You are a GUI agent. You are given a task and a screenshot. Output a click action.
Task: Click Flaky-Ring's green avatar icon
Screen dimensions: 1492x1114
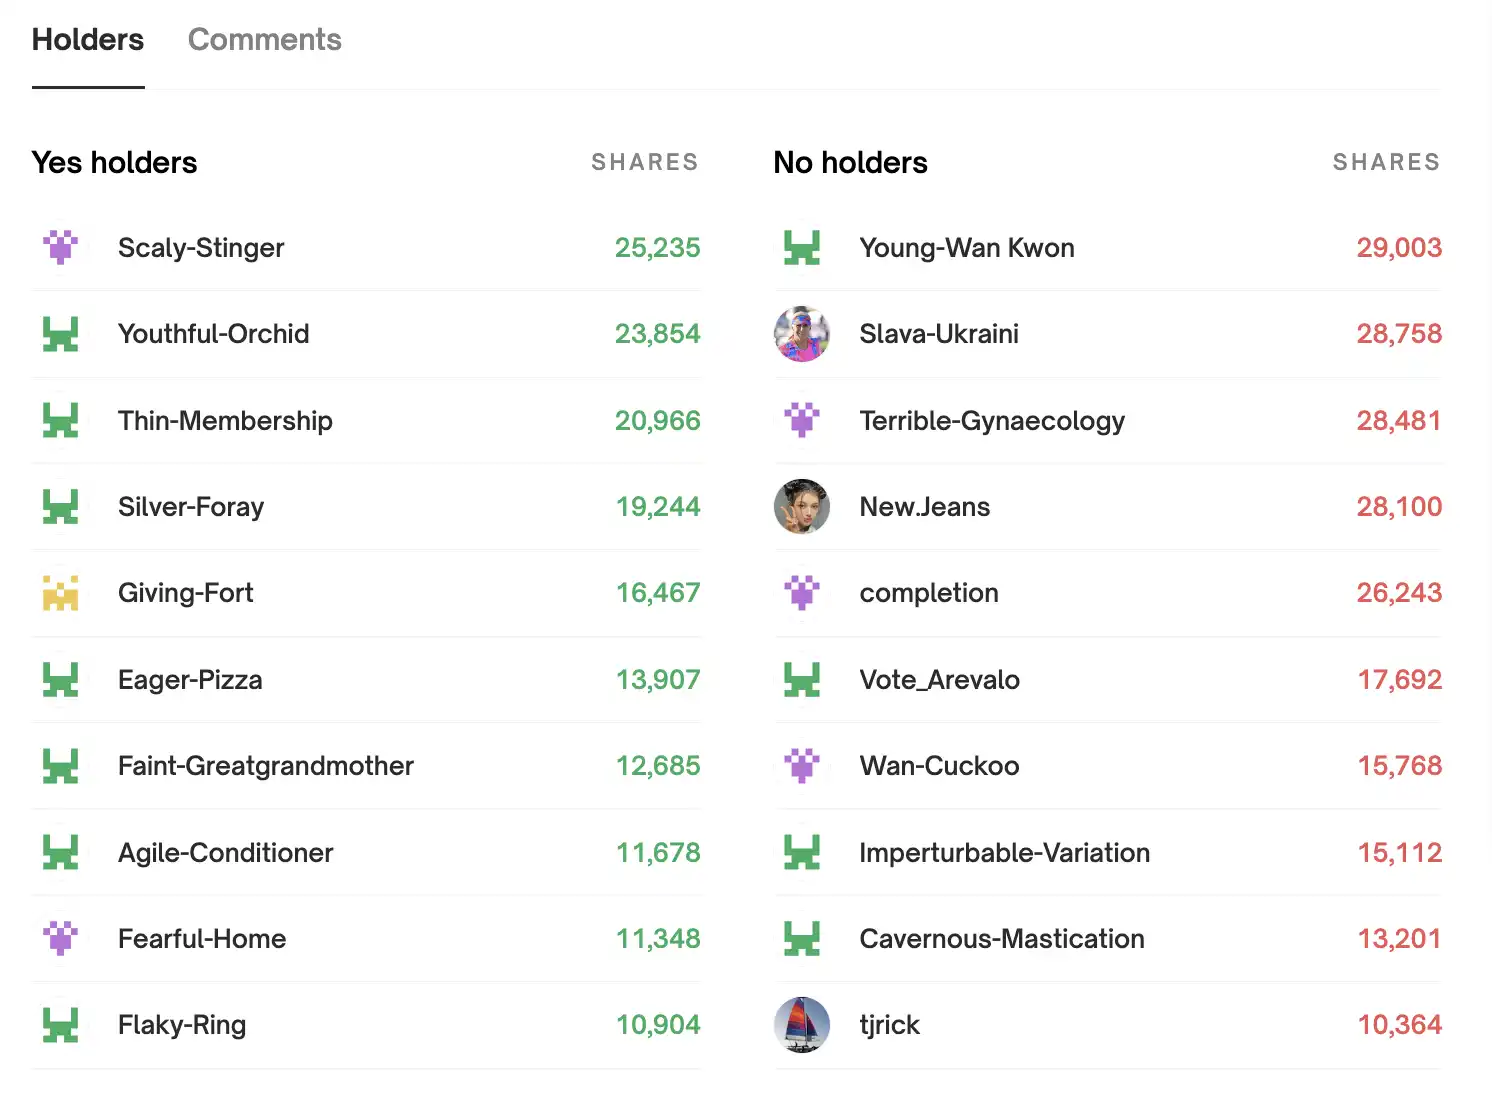pos(61,1025)
